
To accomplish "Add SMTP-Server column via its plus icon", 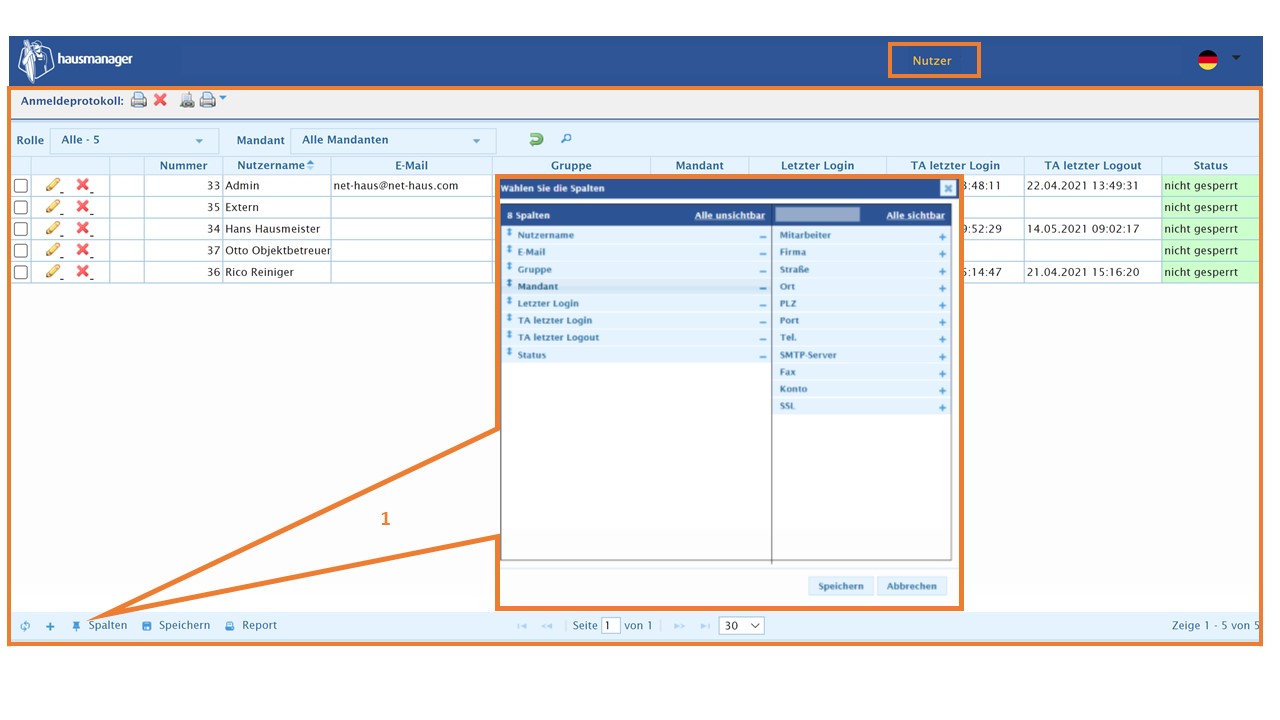I will tap(942, 357).
